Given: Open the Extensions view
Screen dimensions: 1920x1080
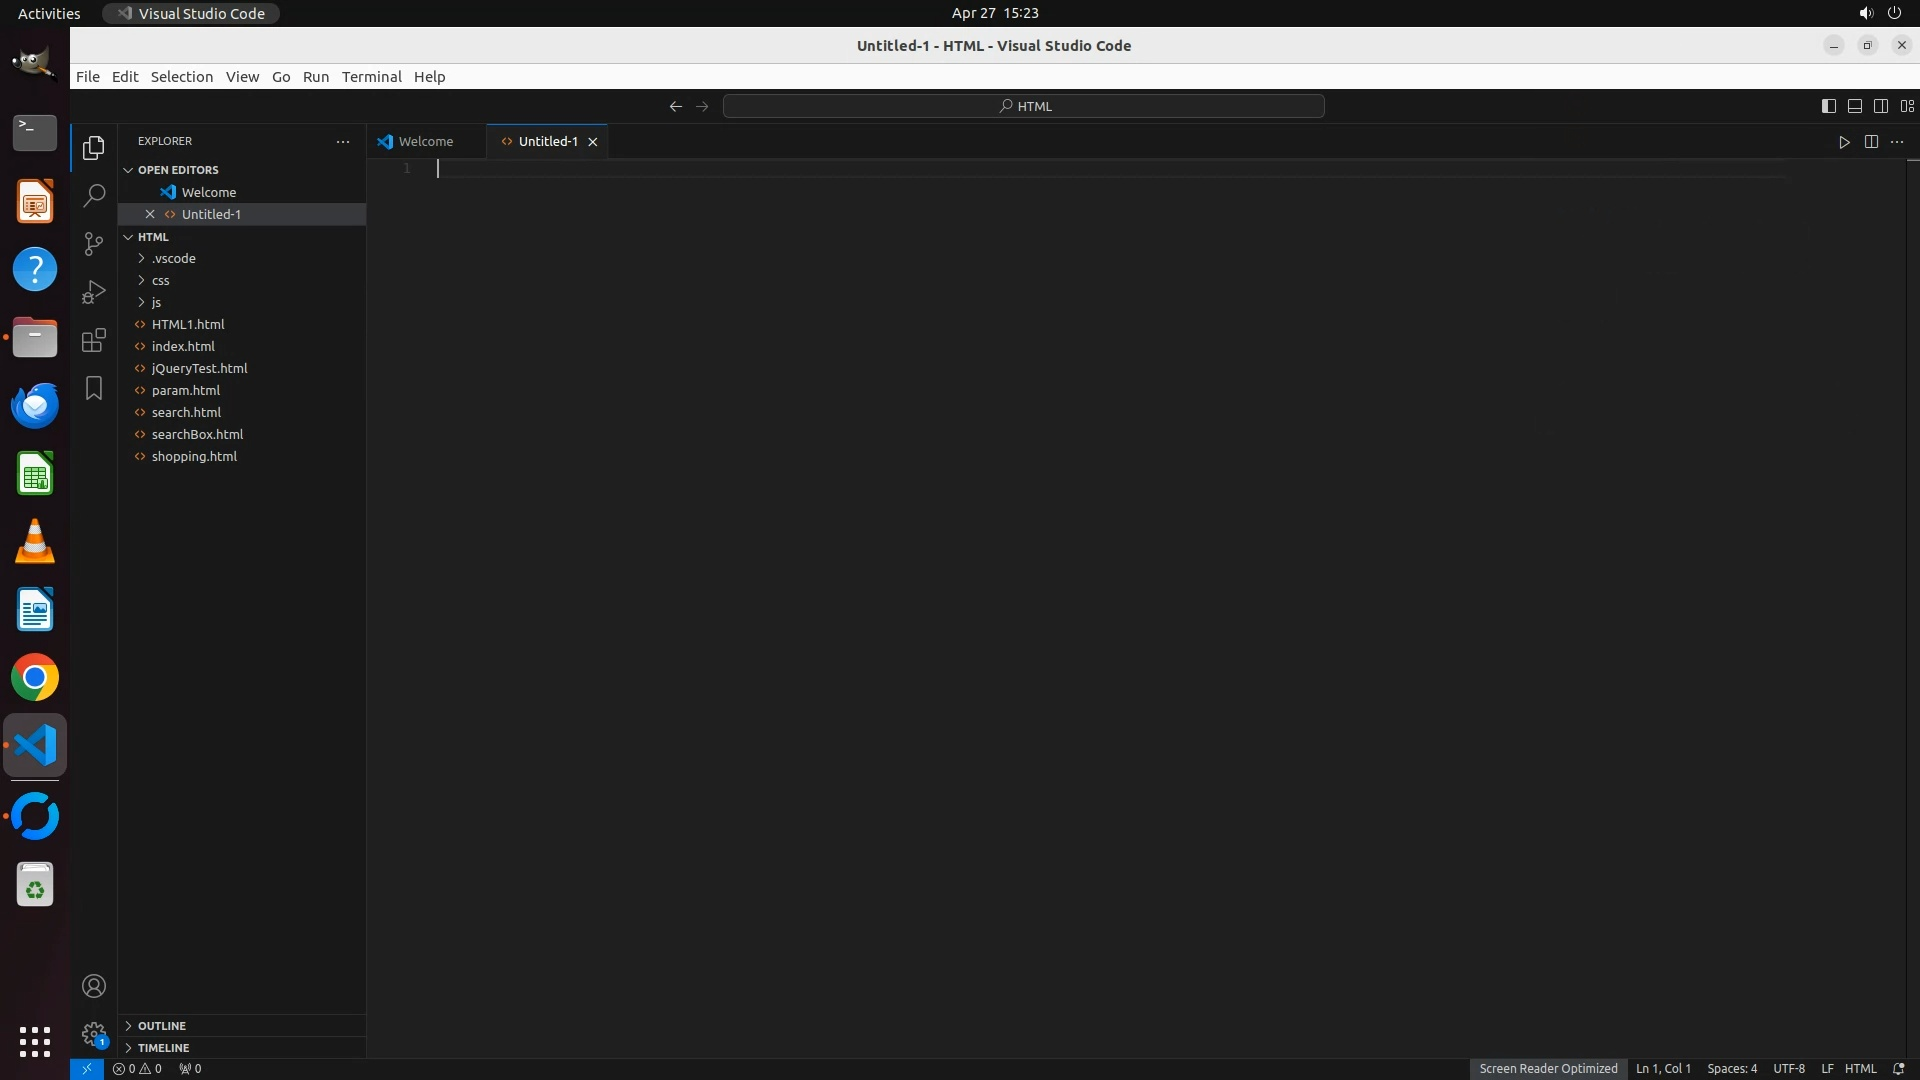Looking at the screenshot, I should (94, 340).
